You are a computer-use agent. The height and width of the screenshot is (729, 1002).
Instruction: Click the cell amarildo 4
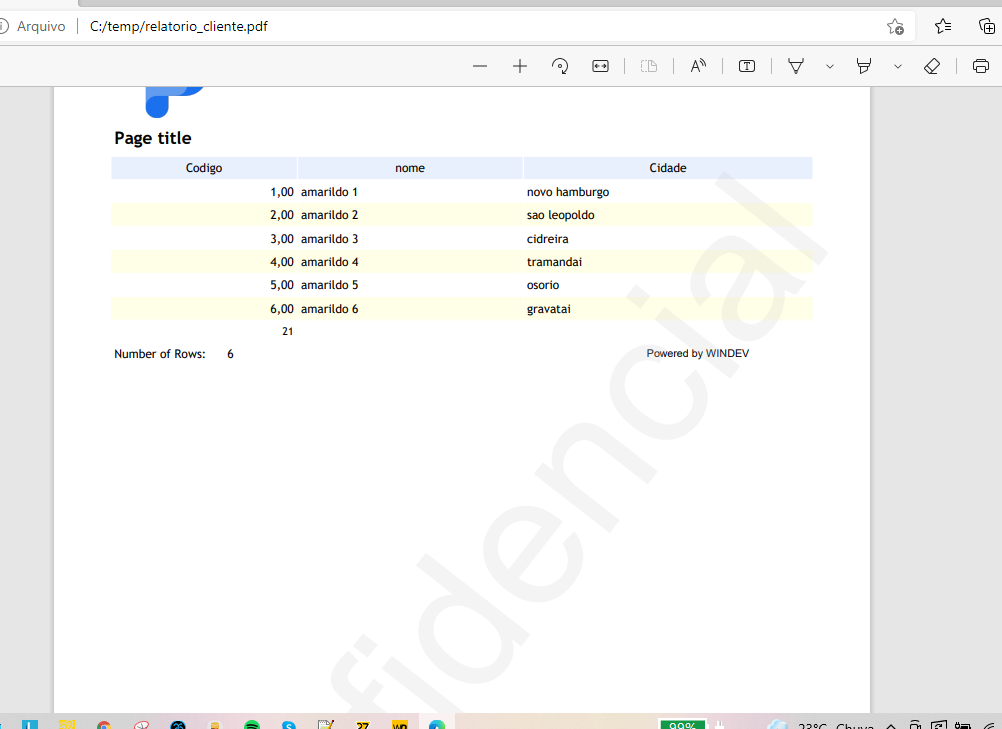[x=329, y=262]
